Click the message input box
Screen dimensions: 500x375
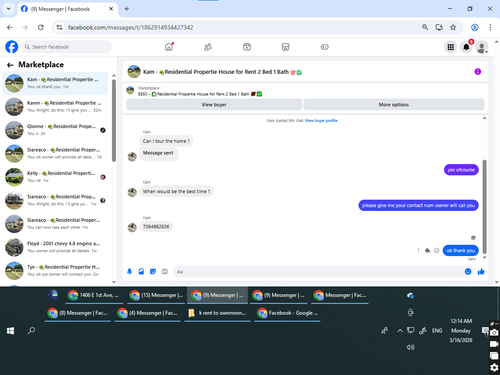(x=318, y=272)
